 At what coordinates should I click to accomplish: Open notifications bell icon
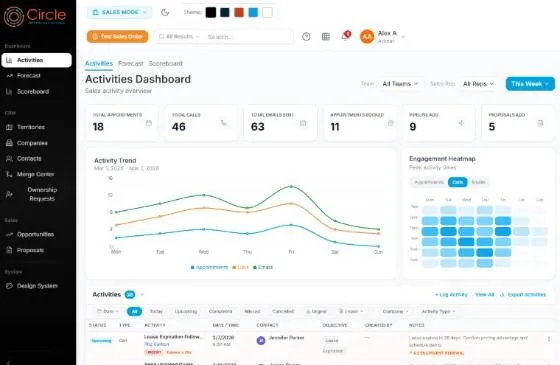point(345,36)
